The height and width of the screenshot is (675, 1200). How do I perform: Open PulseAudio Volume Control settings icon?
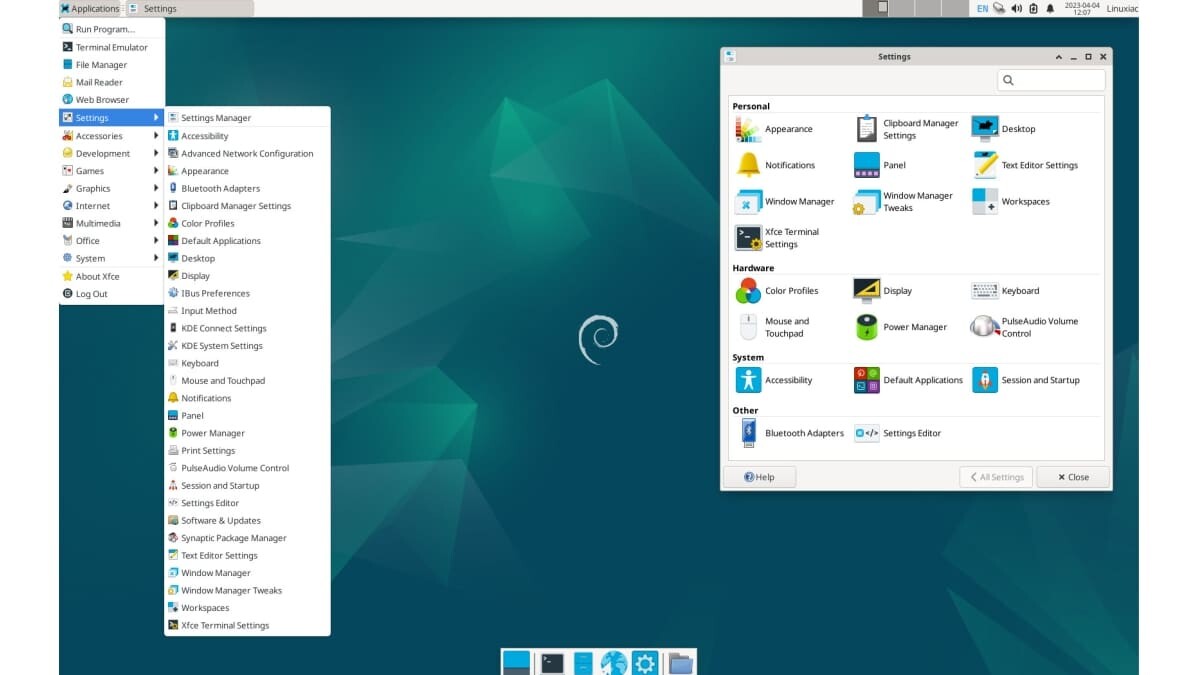click(984, 327)
